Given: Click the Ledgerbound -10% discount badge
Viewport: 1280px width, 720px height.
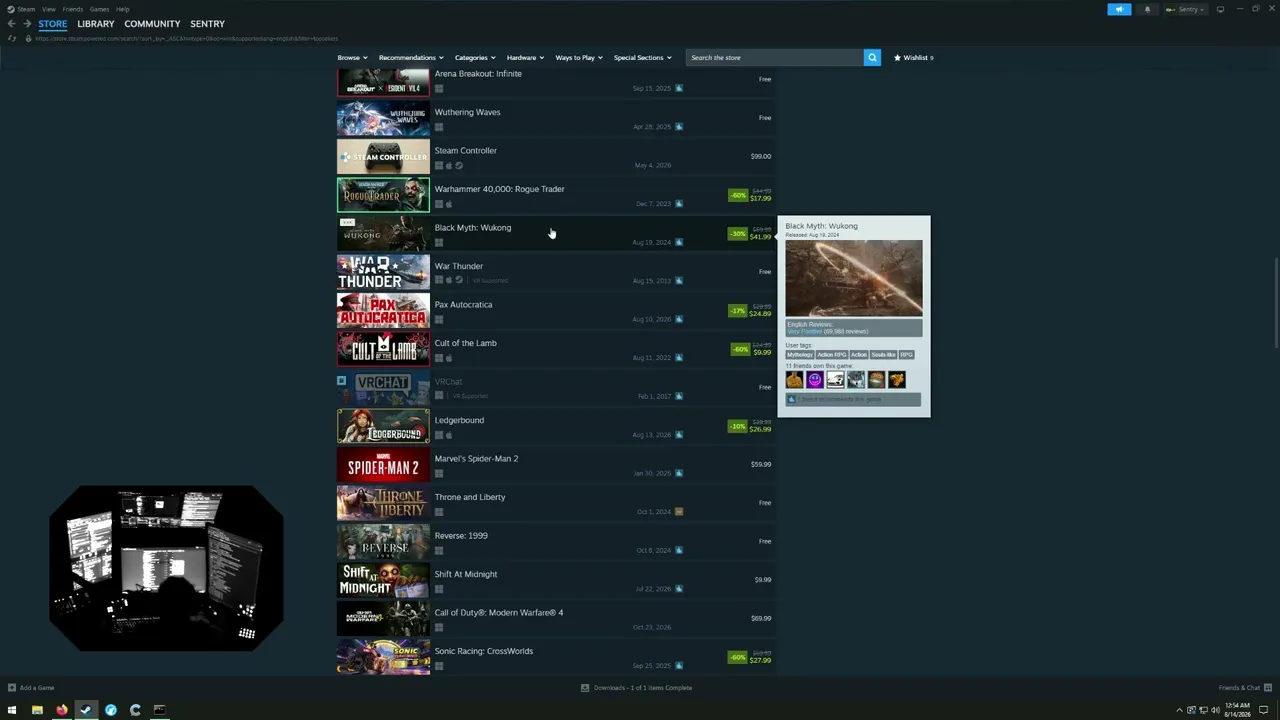Looking at the screenshot, I should [738, 426].
